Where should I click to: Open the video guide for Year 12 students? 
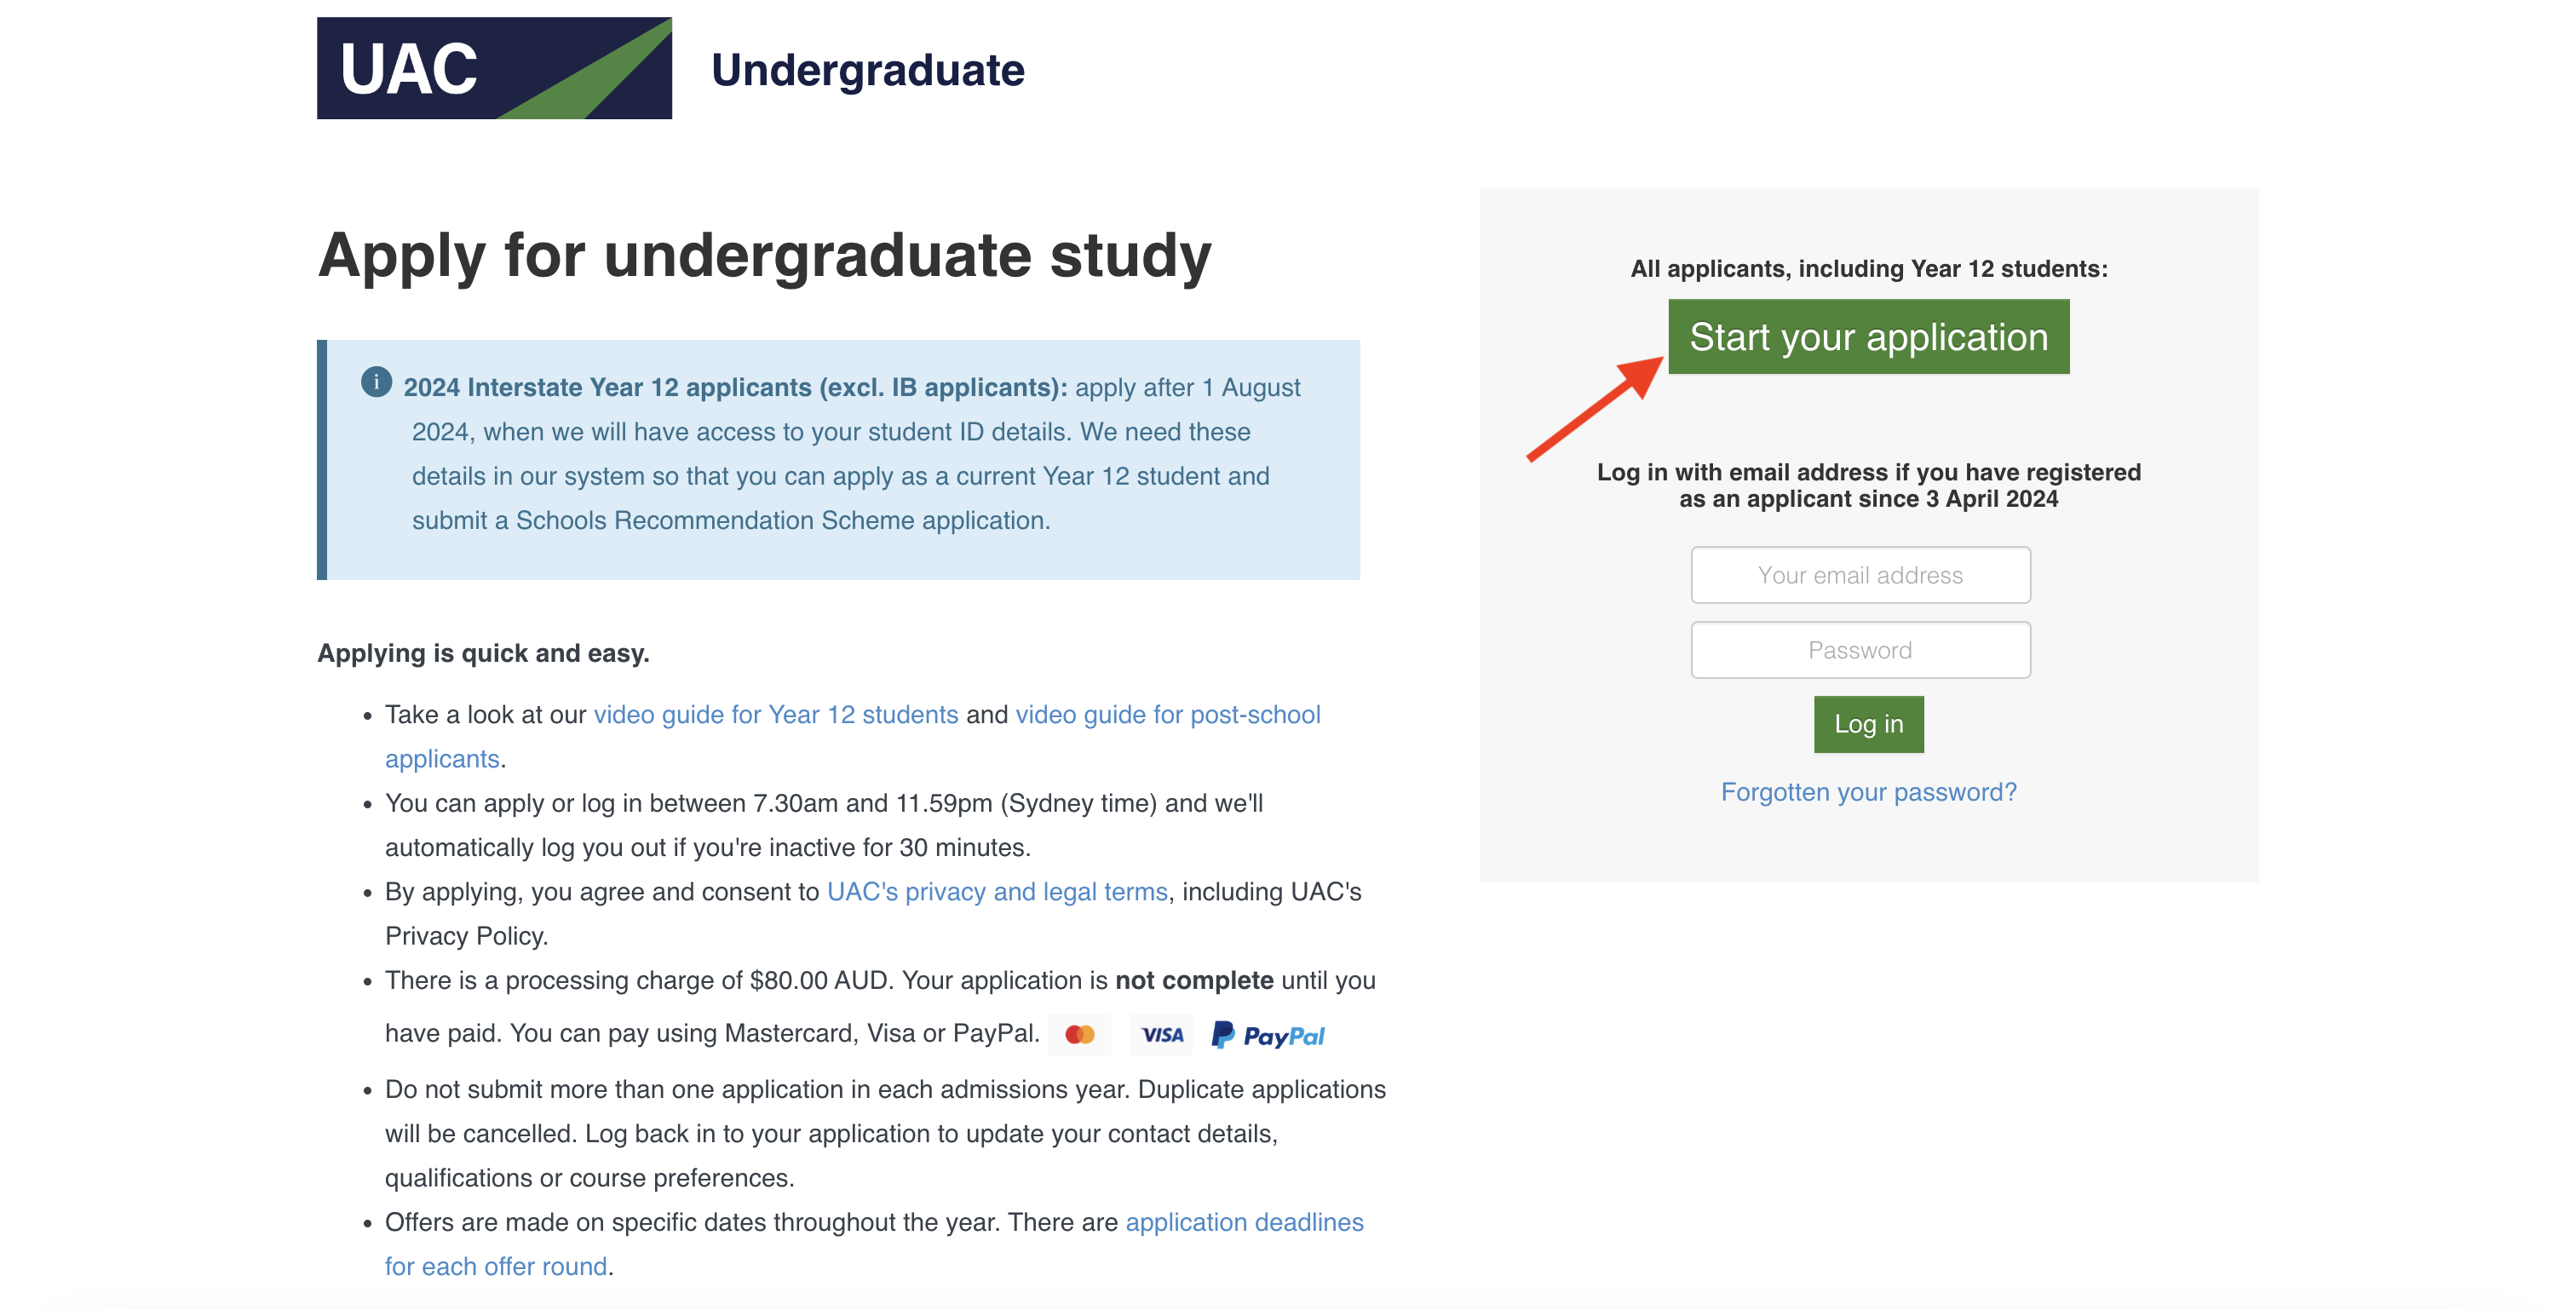775,714
